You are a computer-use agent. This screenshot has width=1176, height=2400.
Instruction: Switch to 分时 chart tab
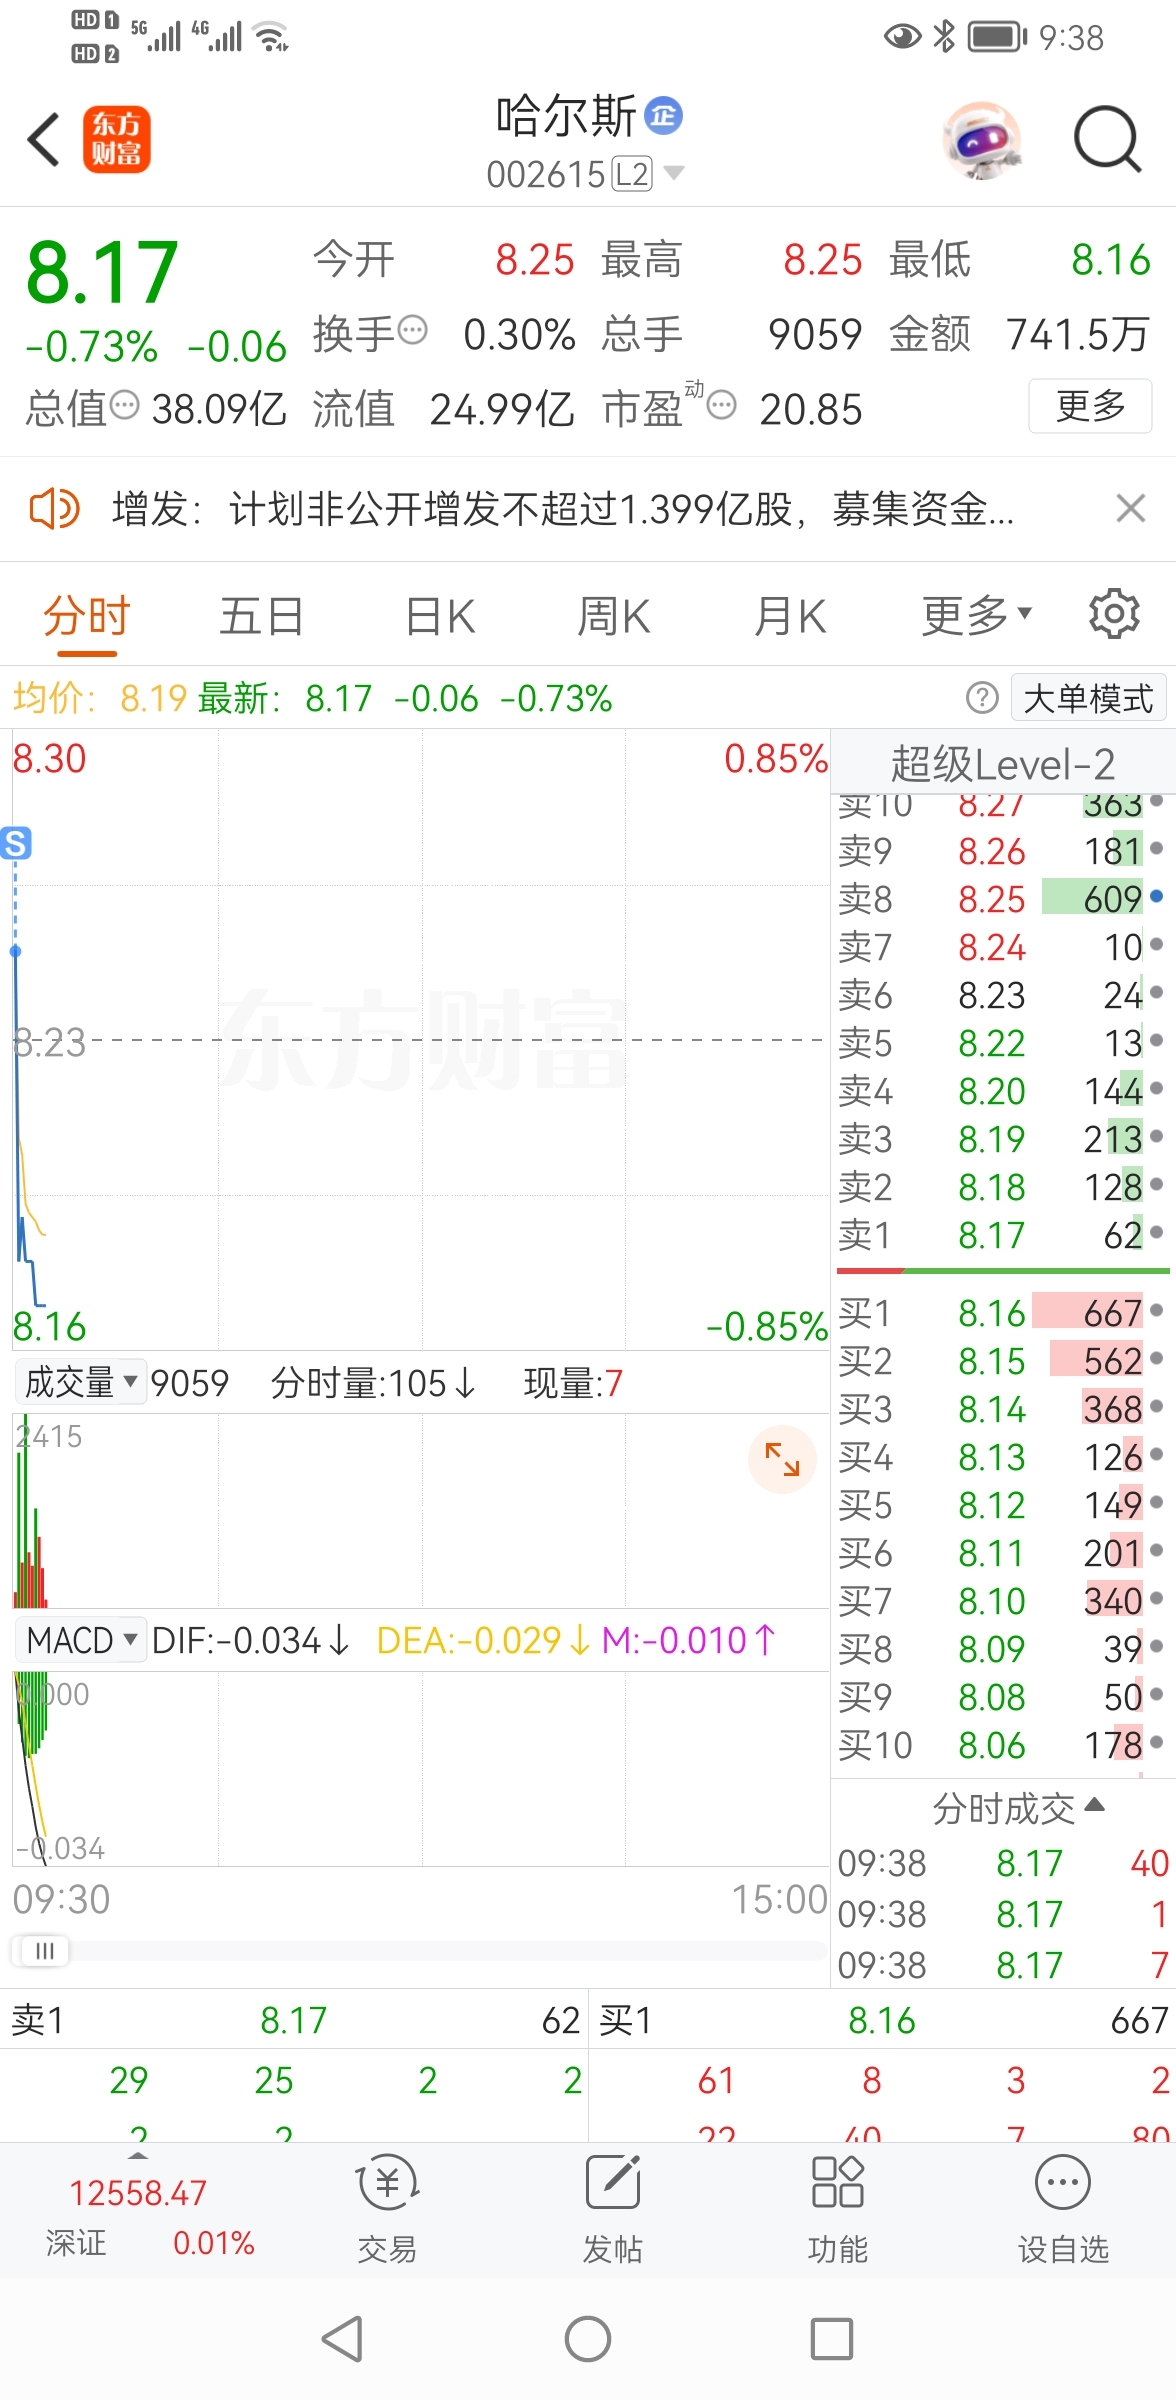(87, 616)
